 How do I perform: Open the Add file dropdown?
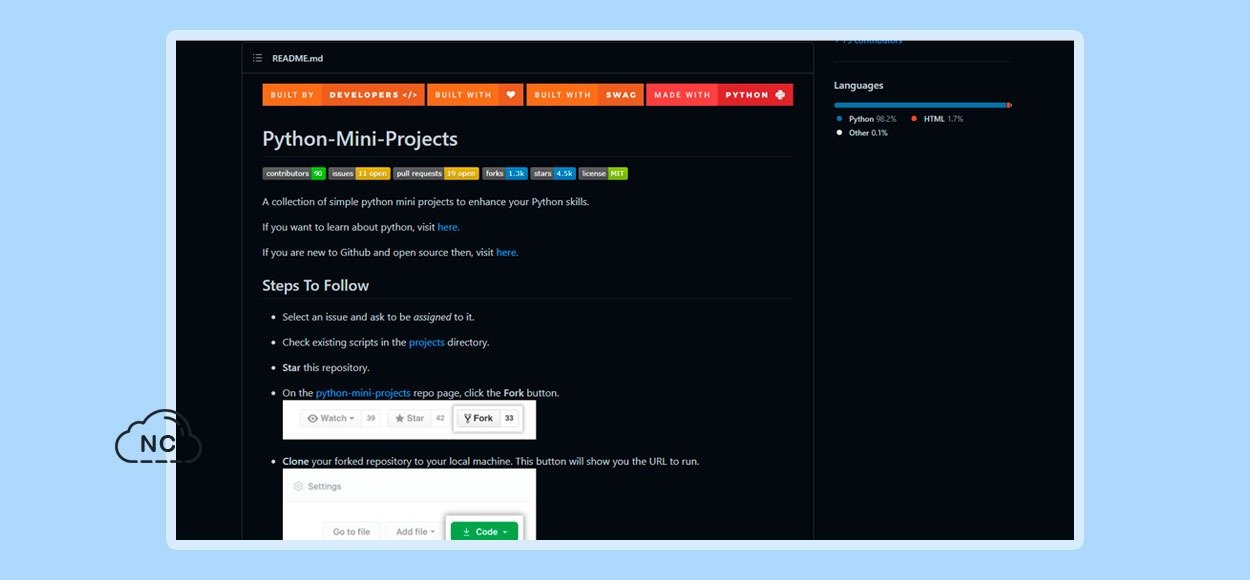pos(415,532)
